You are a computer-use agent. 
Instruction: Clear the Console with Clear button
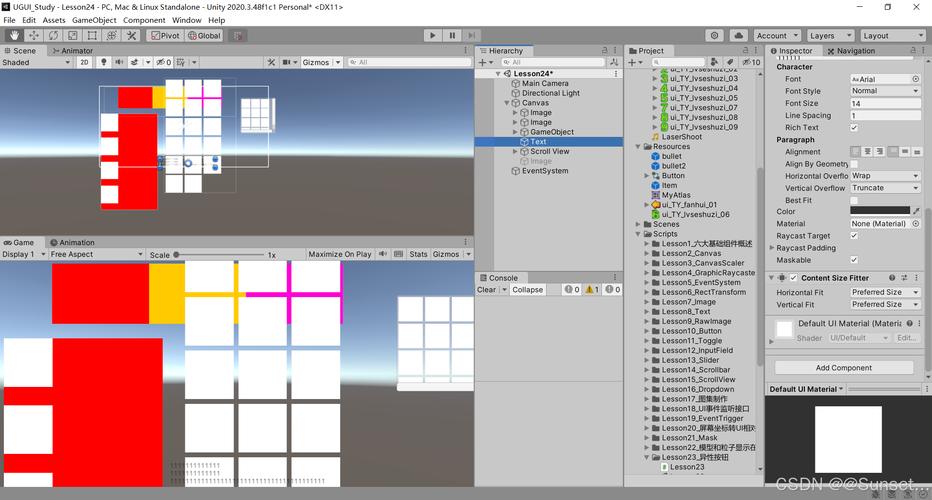point(486,290)
